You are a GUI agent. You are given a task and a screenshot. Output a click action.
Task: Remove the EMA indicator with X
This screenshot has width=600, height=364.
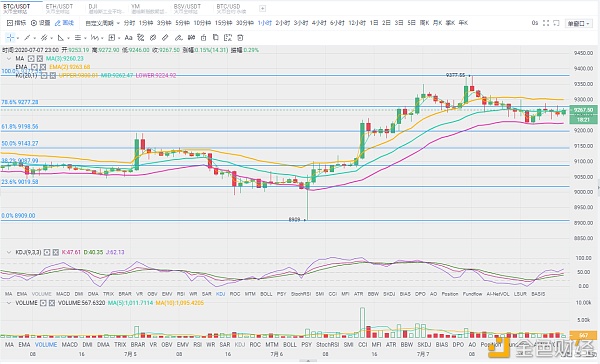pyautogui.click(x=43, y=67)
